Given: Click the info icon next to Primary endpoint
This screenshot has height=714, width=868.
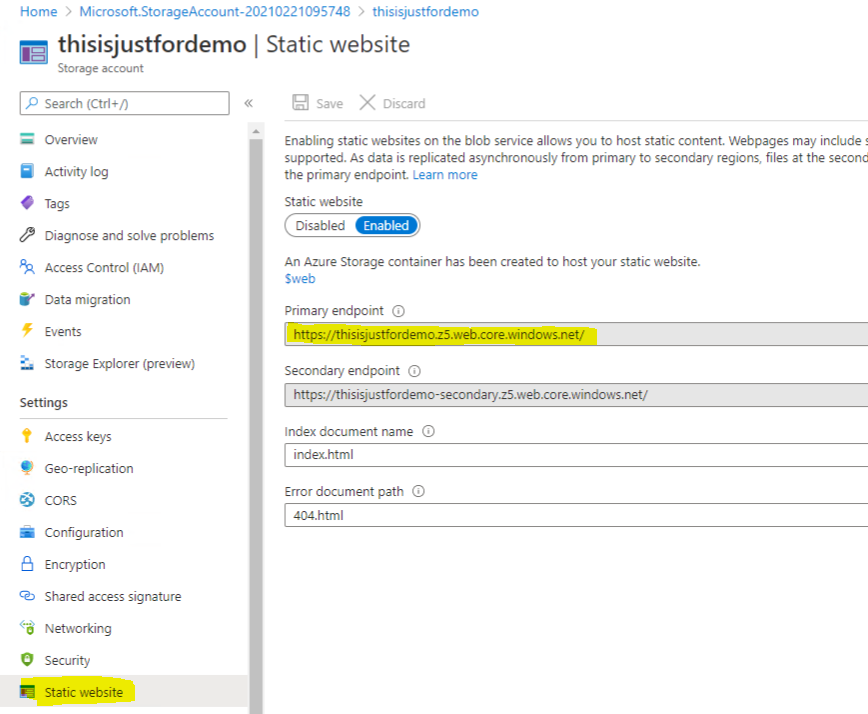Looking at the screenshot, I should coord(398,311).
